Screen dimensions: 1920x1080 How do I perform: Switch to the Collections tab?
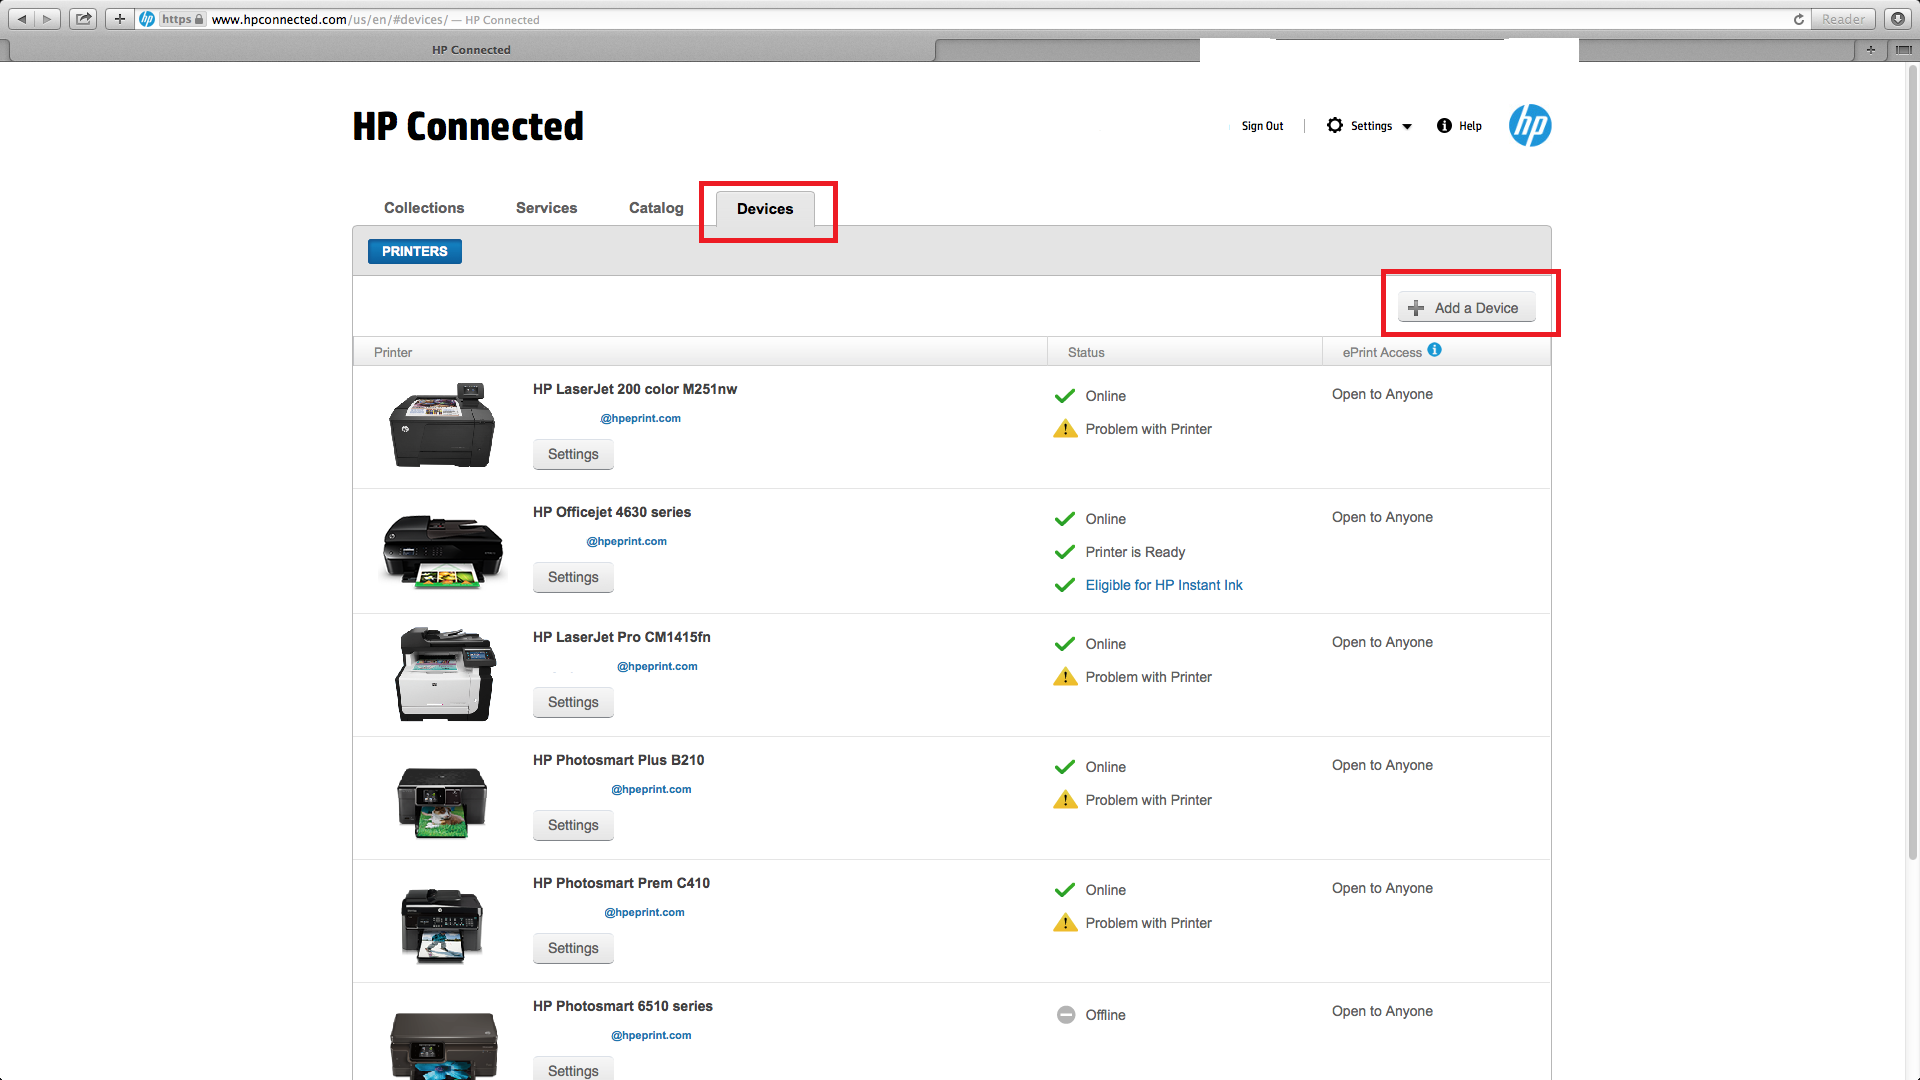[x=424, y=208]
